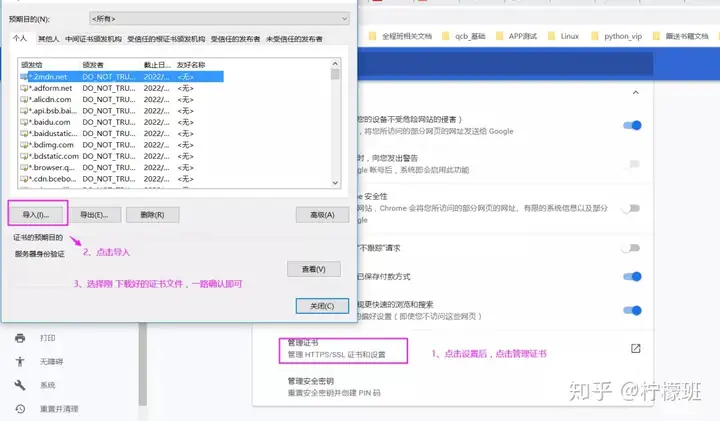Open the 全程班相关文档 bookmark folder
The image size is (720, 421).
(400, 36)
